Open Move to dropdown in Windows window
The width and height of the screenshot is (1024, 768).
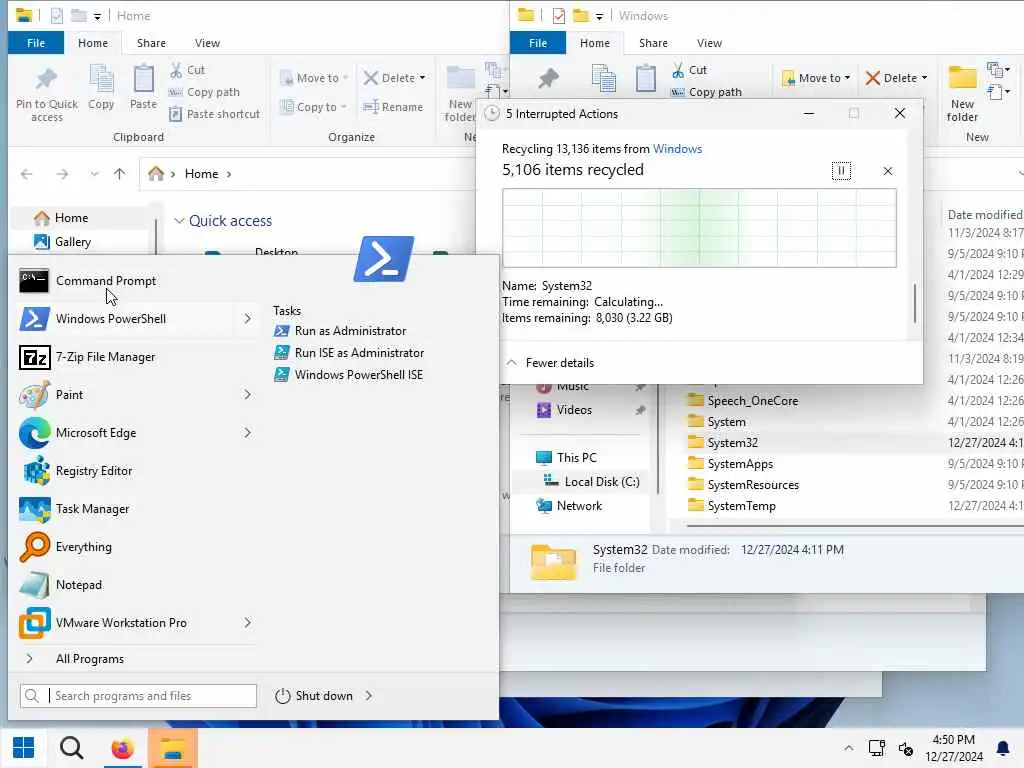point(847,78)
